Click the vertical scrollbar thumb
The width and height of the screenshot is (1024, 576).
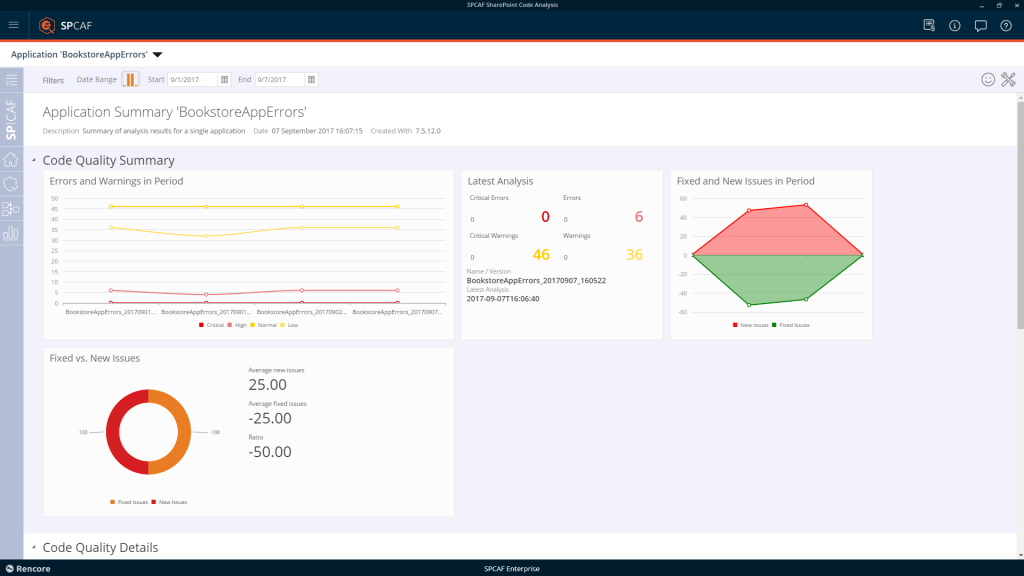(x=1020, y=216)
